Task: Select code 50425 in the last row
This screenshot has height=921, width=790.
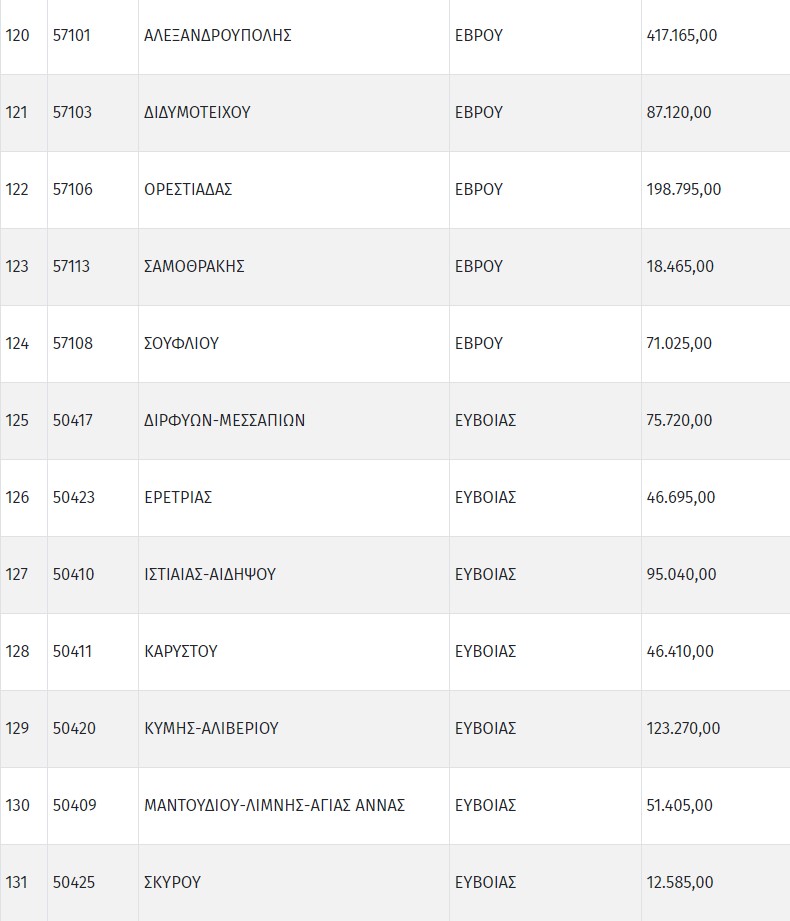Action: [x=74, y=883]
